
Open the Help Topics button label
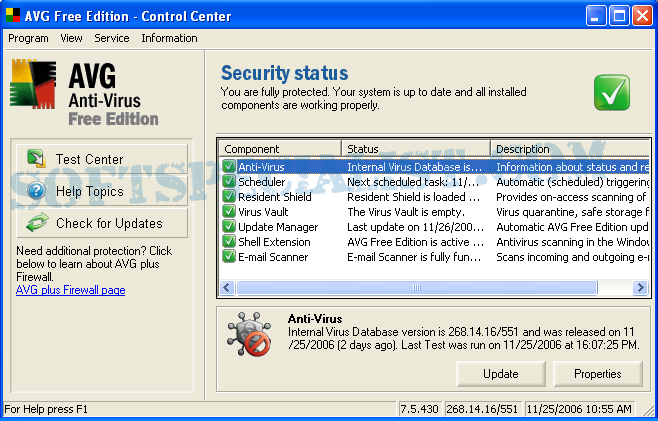point(90,191)
